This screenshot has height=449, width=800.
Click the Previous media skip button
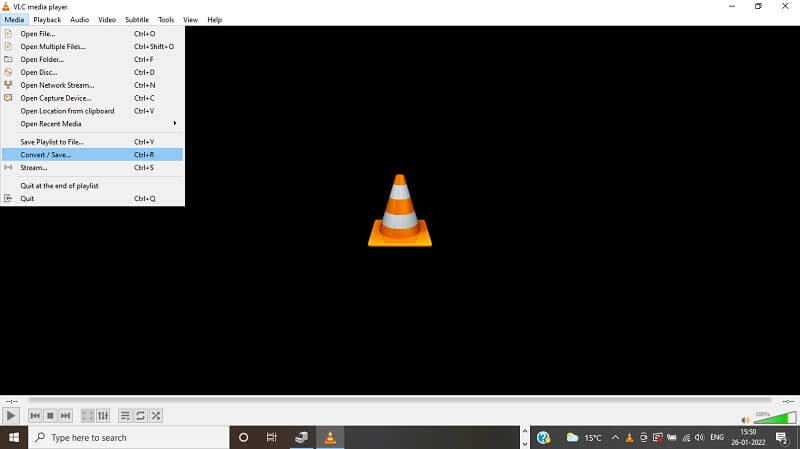(35, 416)
